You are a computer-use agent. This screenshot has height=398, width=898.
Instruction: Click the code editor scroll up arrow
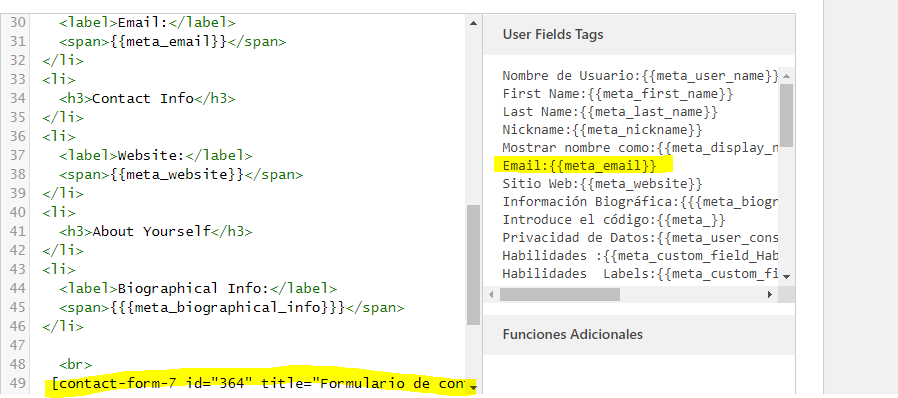473,23
